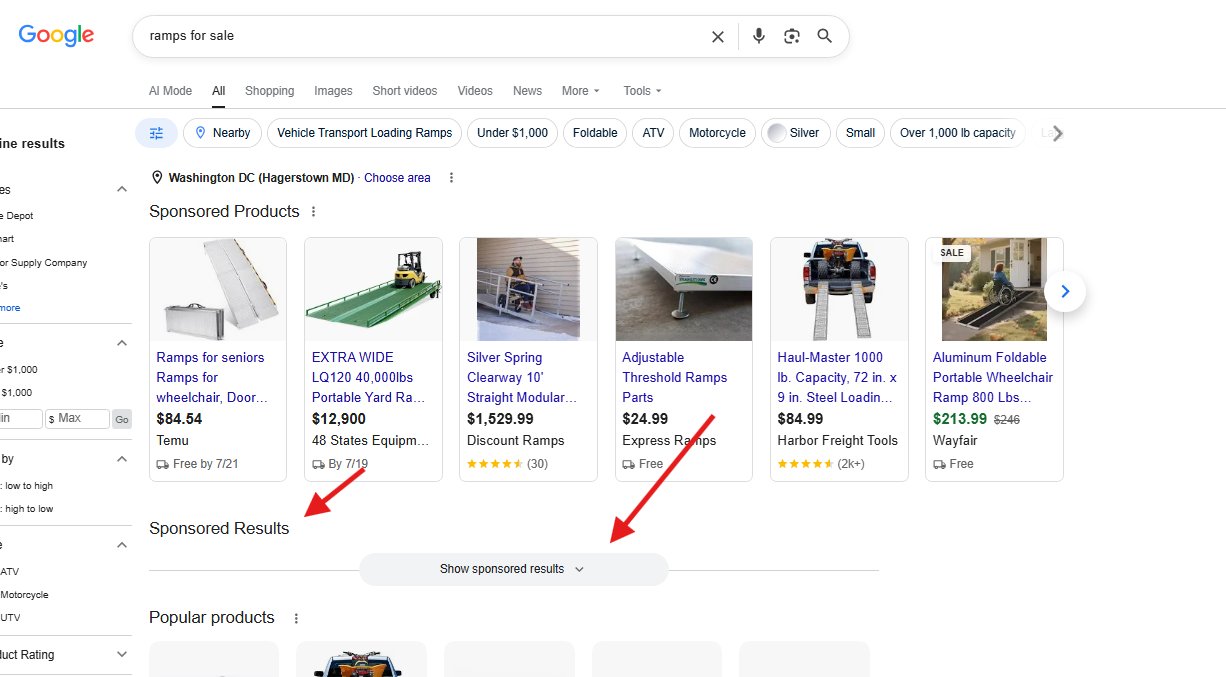The width and height of the screenshot is (1226, 677).
Task: Select Motorcycle in the sidebar filter
Action: 24,595
